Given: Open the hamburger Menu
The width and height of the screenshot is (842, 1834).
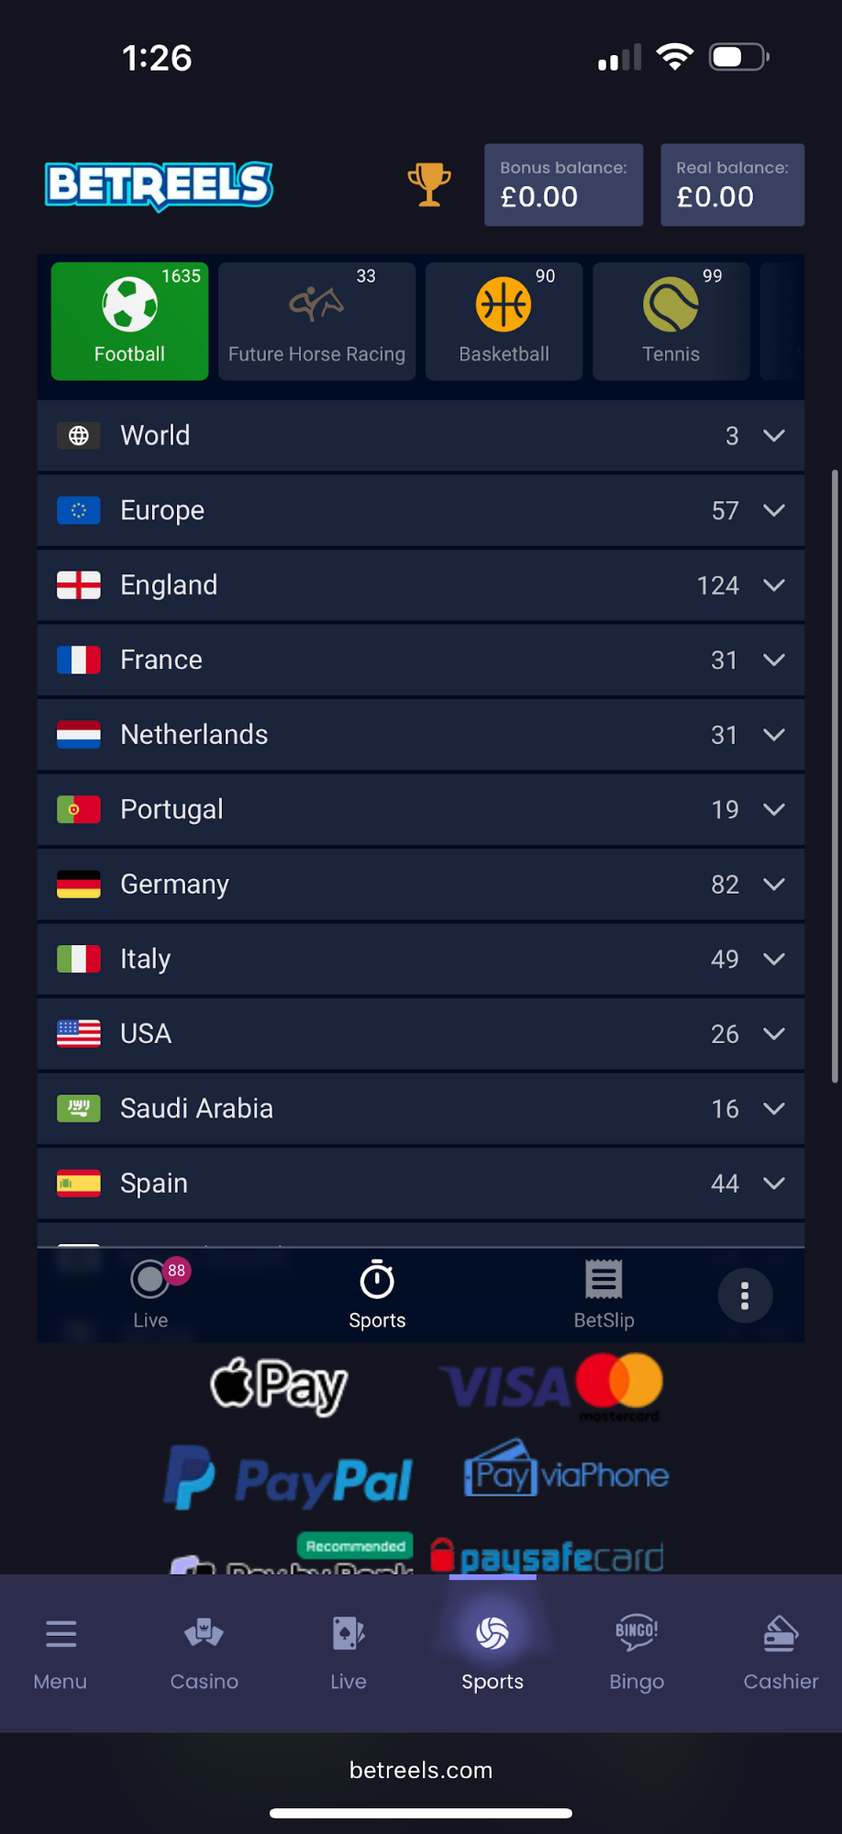Looking at the screenshot, I should pyautogui.click(x=60, y=1652).
